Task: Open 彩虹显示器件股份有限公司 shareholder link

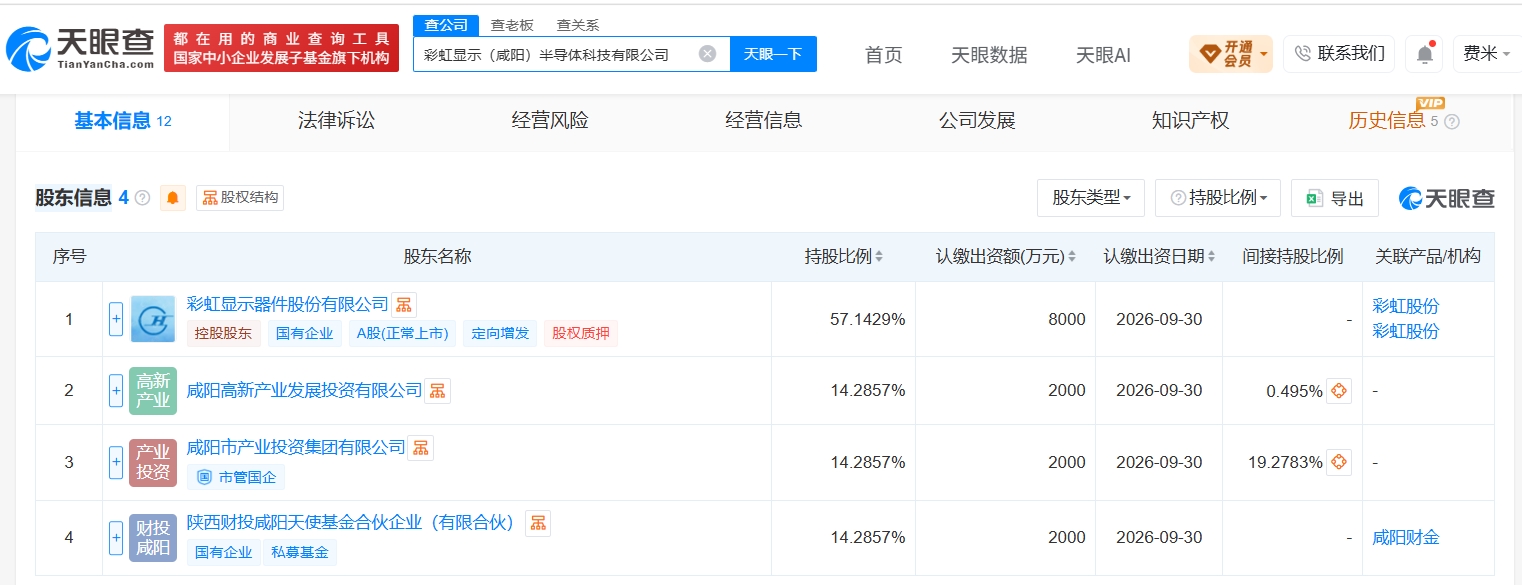Action: [287, 303]
